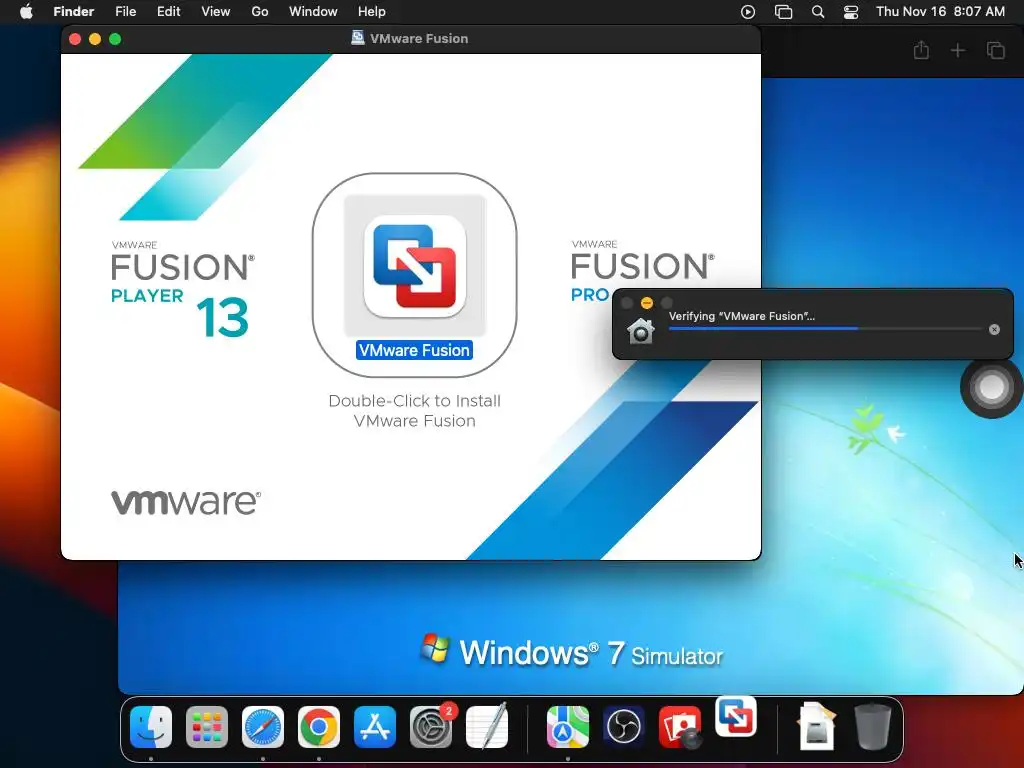This screenshot has height=768, width=1024.
Task: Minimize the Verifying dialog with yellow button
Action: [647, 303]
